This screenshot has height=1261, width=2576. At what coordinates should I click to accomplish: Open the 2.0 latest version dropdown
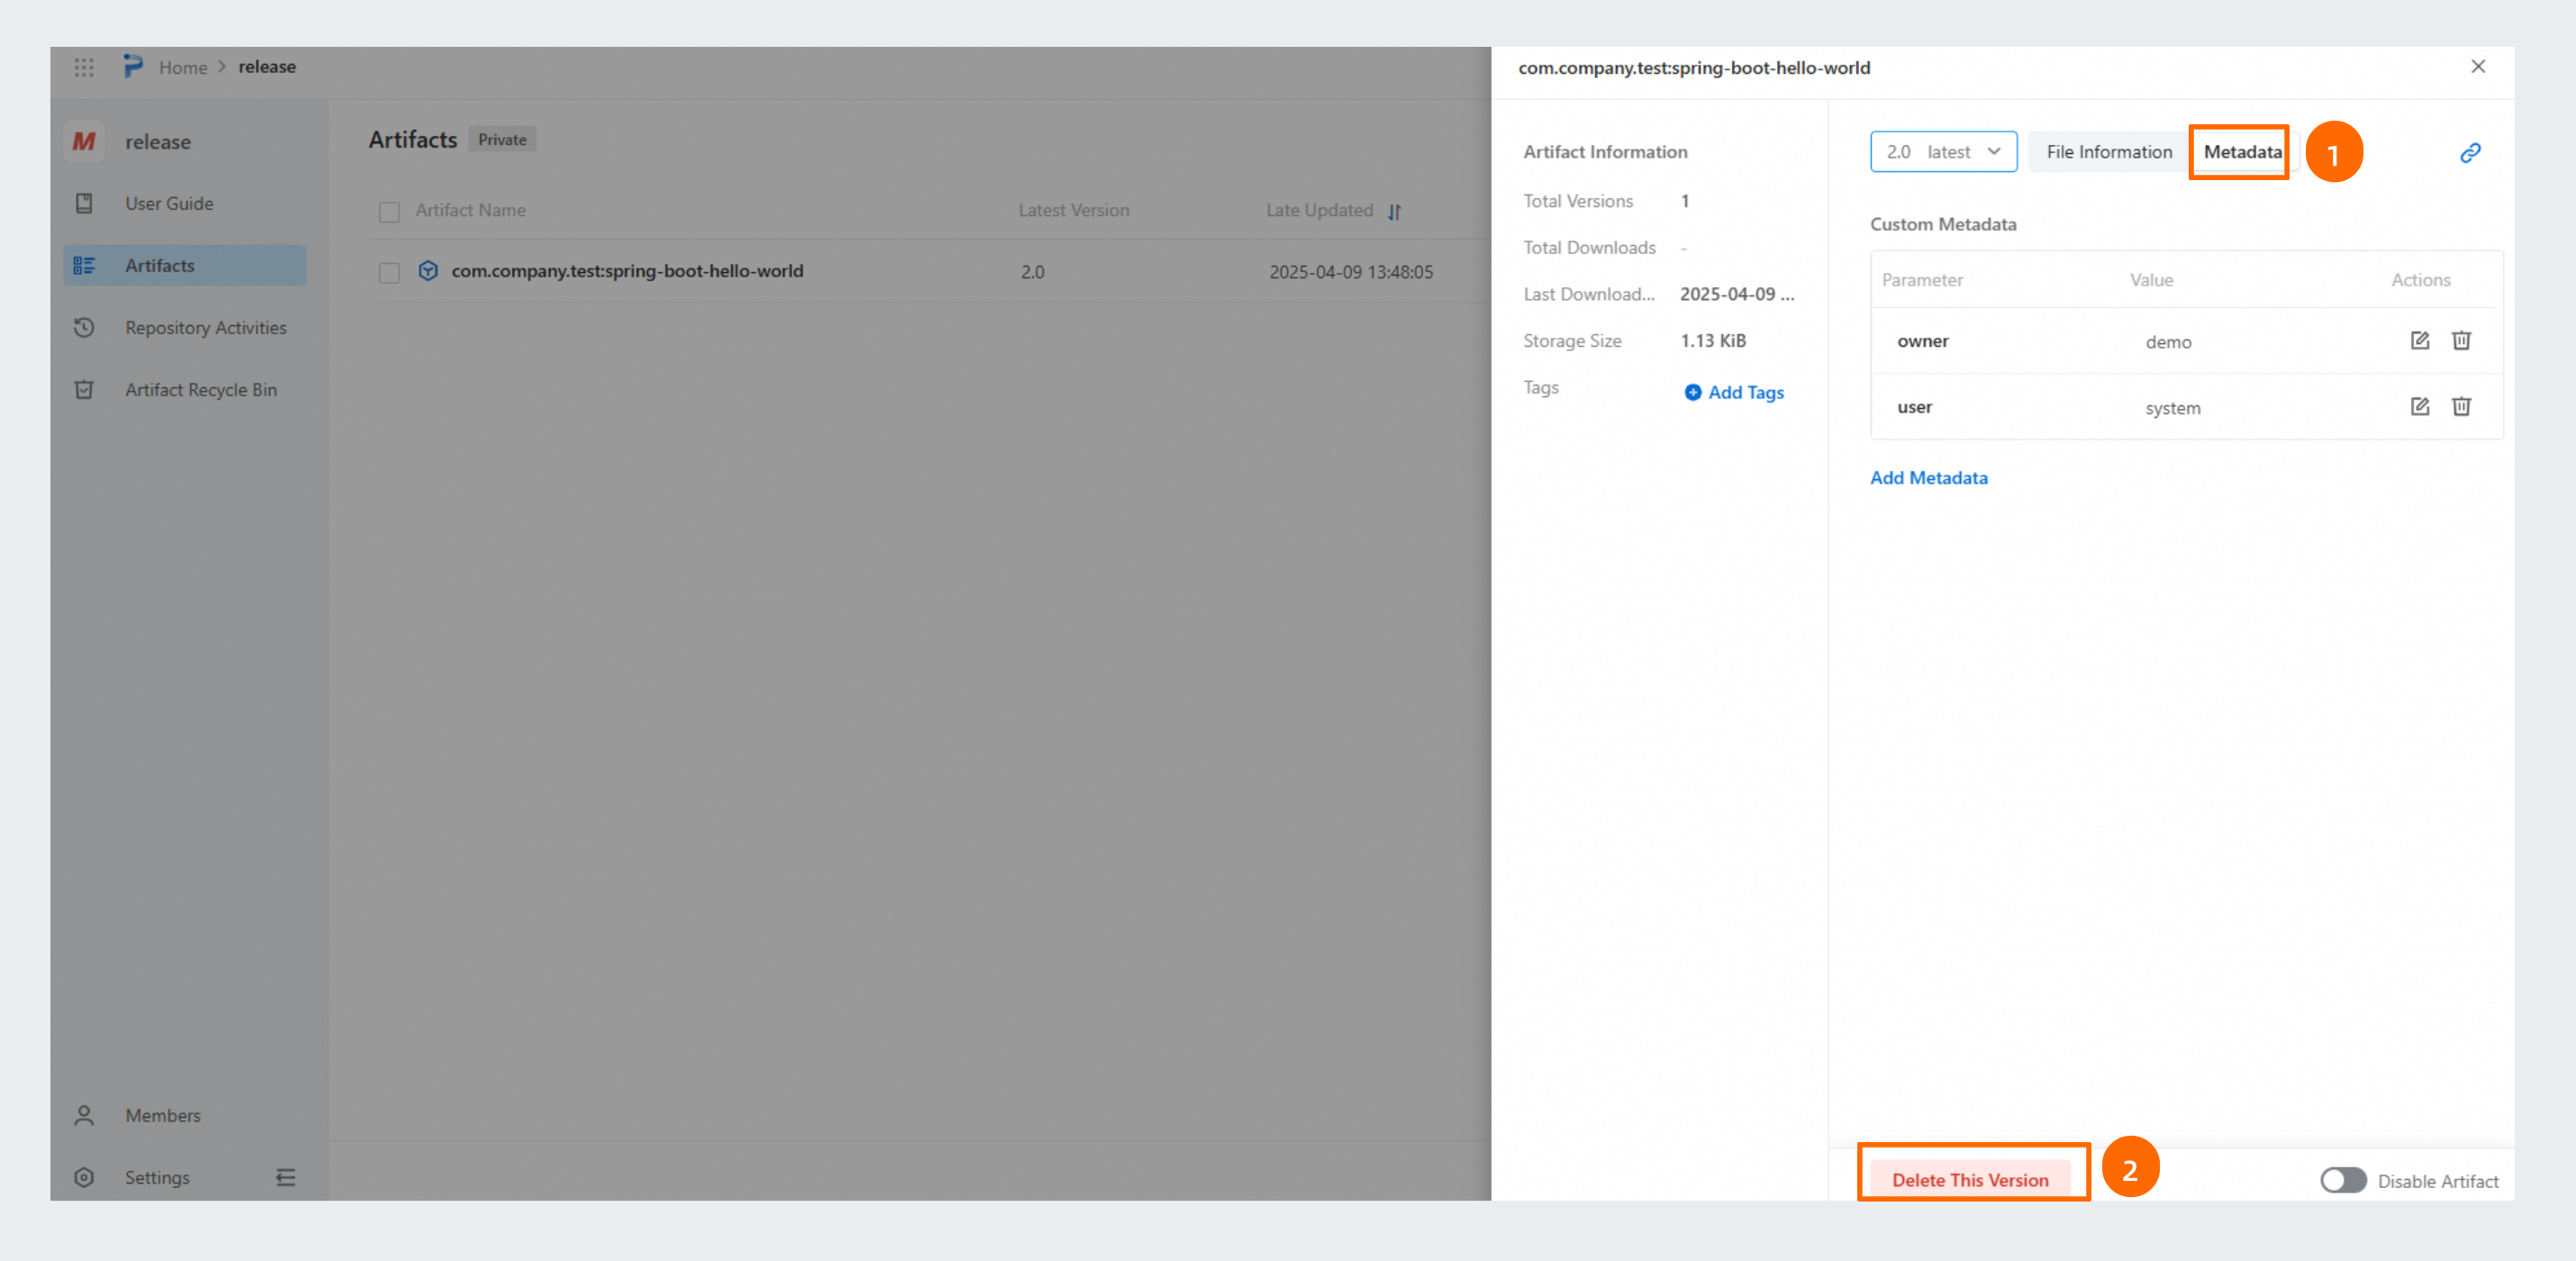(1943, 152)
